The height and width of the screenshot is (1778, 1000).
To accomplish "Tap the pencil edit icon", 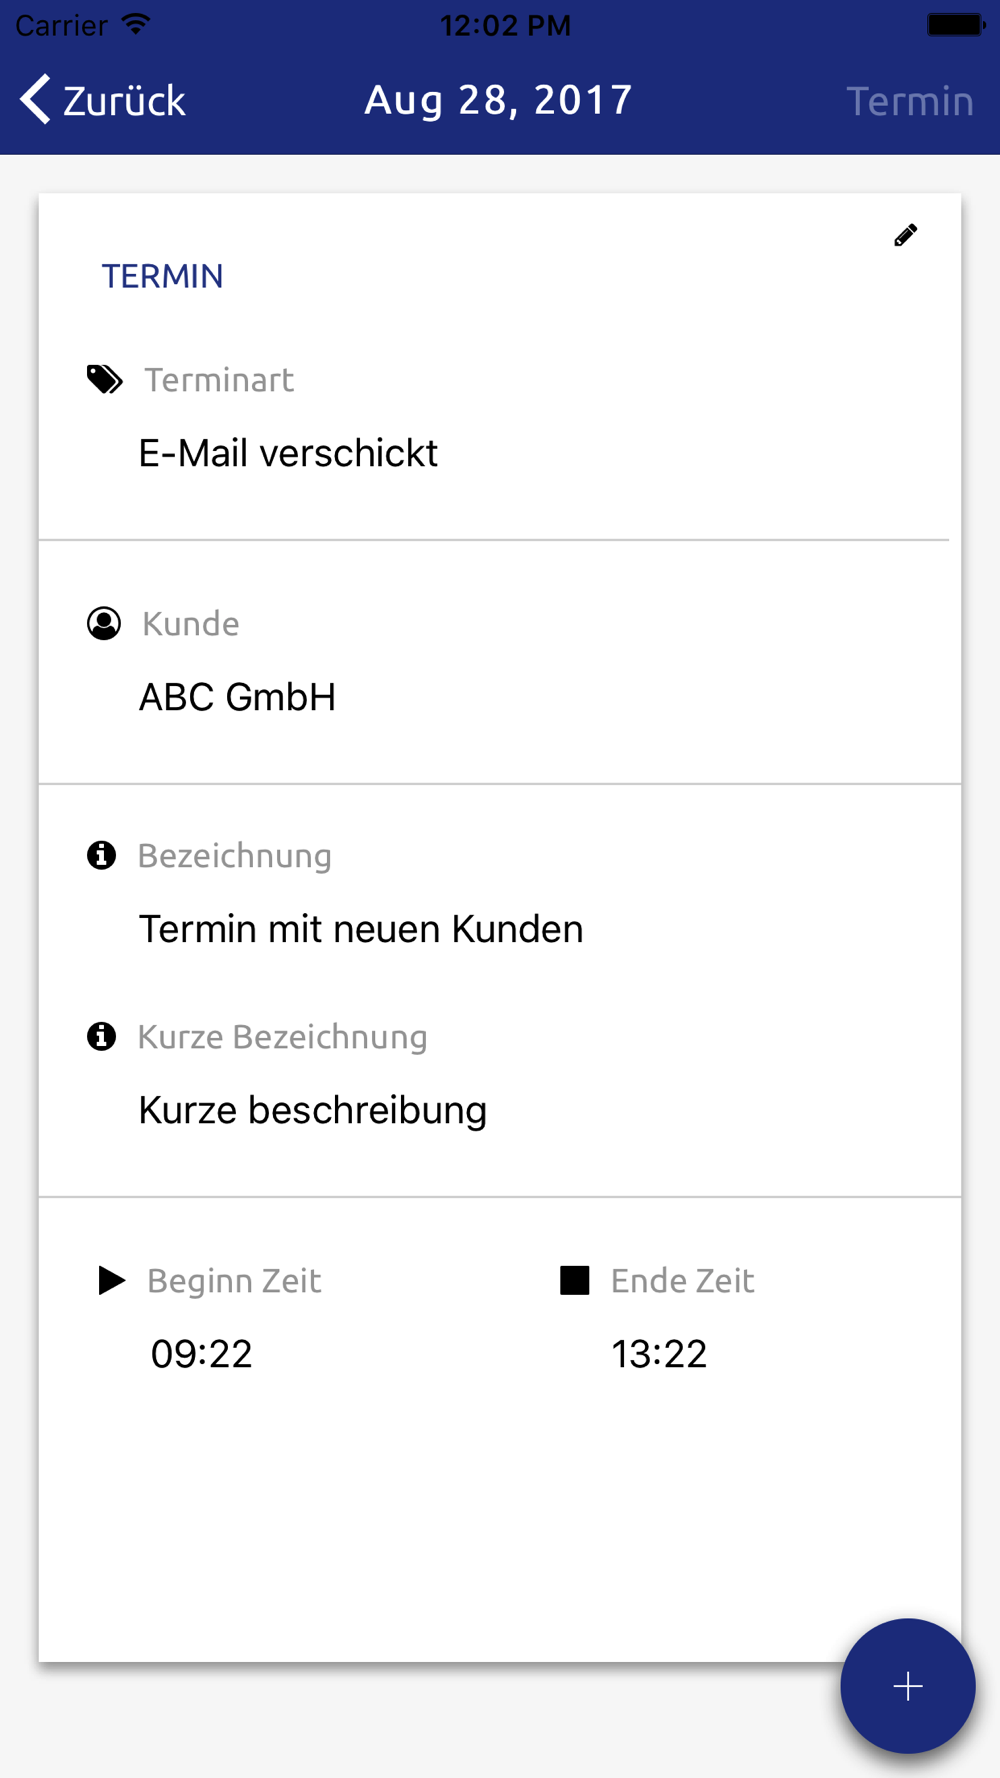I will coord(905,235).
